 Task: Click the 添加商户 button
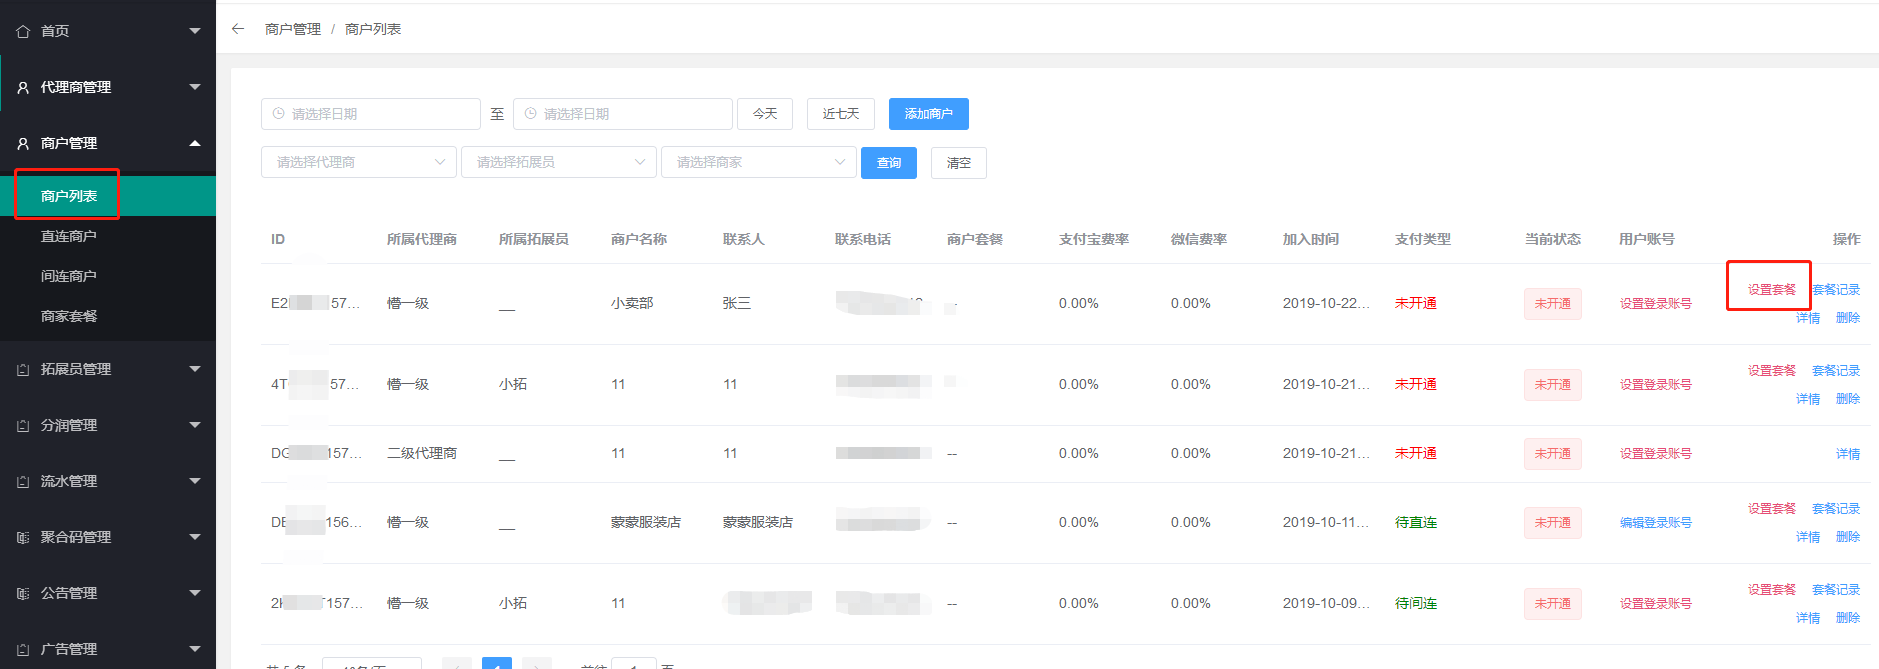[x=929, y=114]
